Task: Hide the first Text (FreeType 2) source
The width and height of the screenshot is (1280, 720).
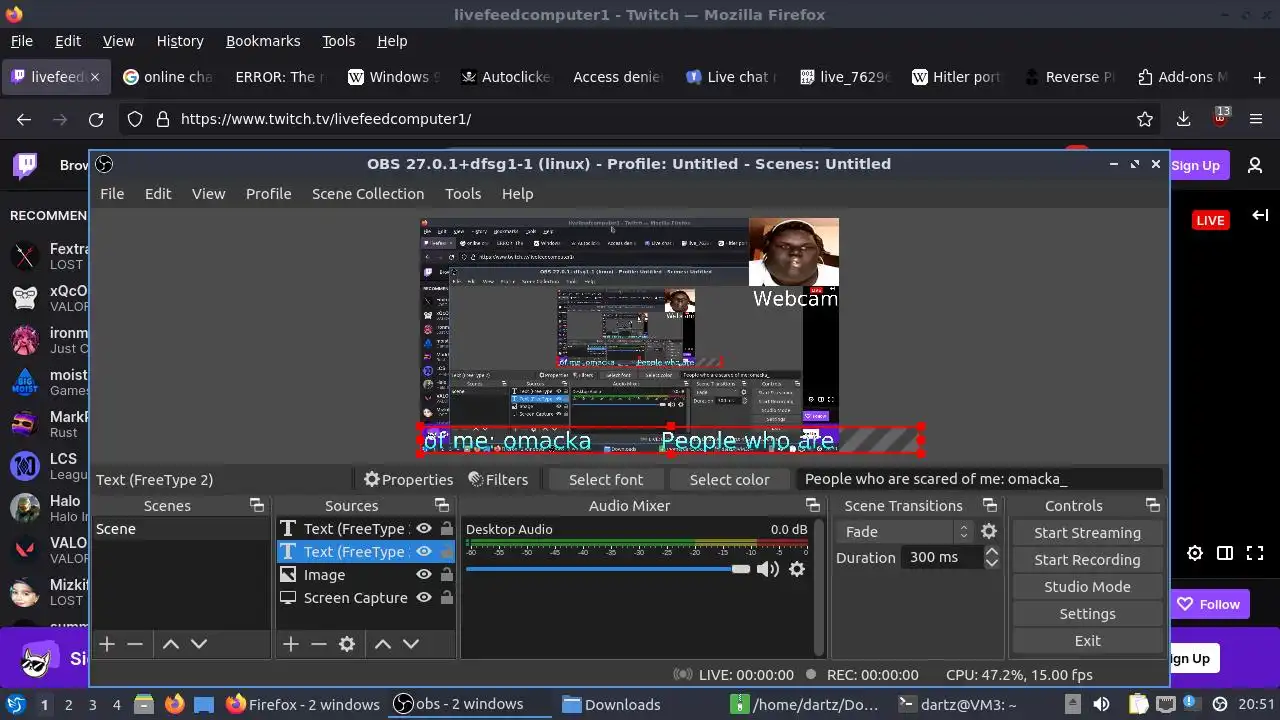Action: pos(424,529)
